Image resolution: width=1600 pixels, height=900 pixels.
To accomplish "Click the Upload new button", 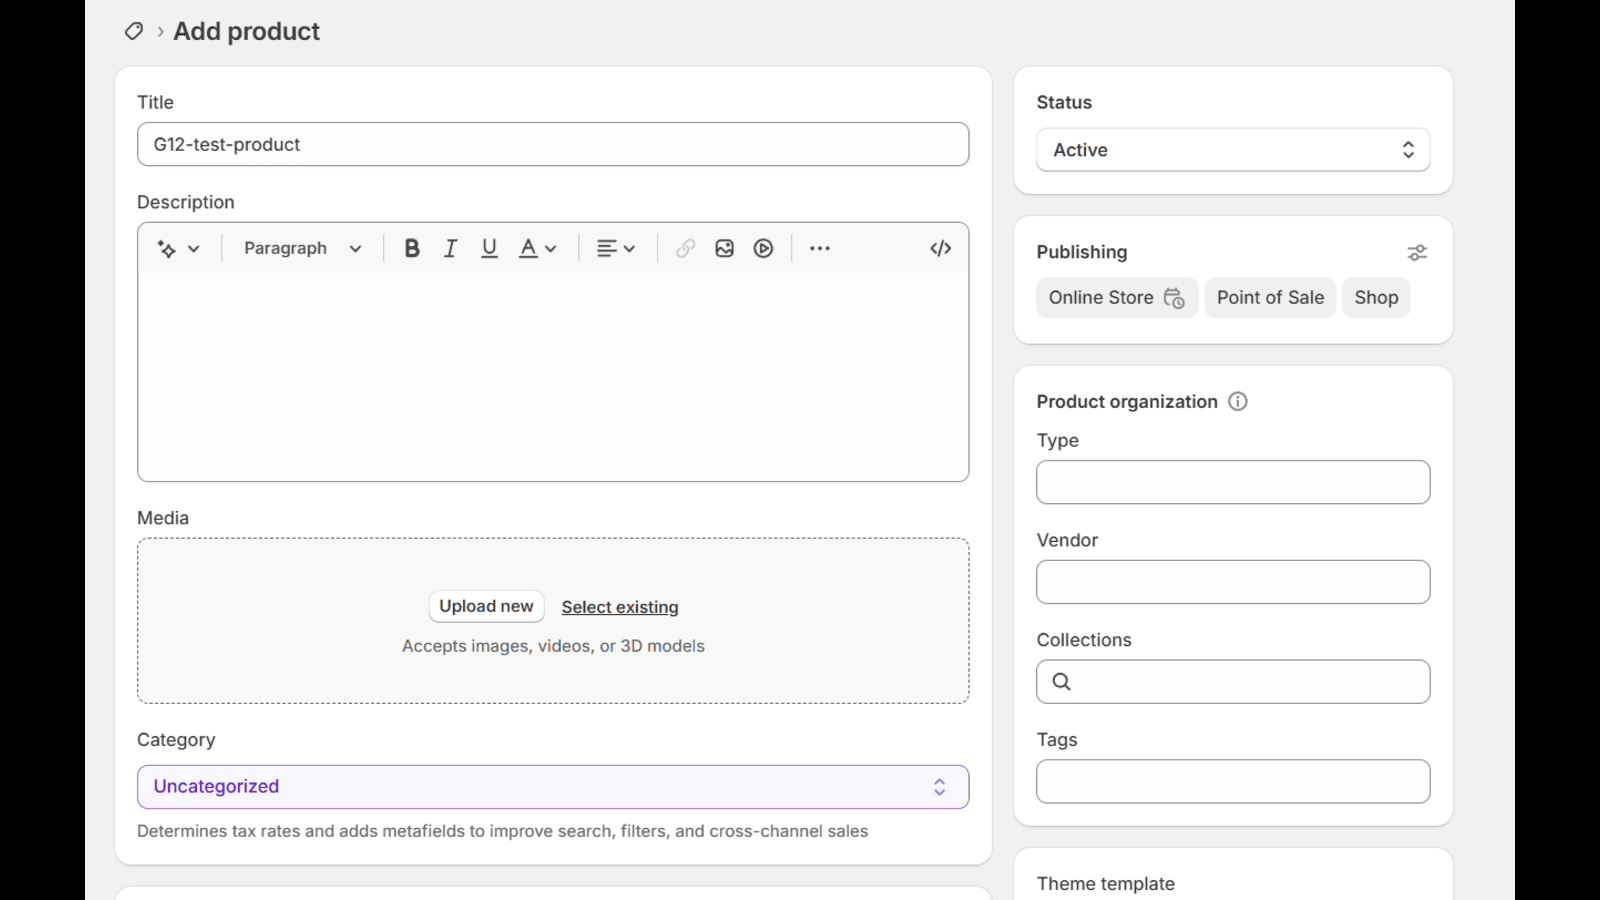I will point(486,606).
